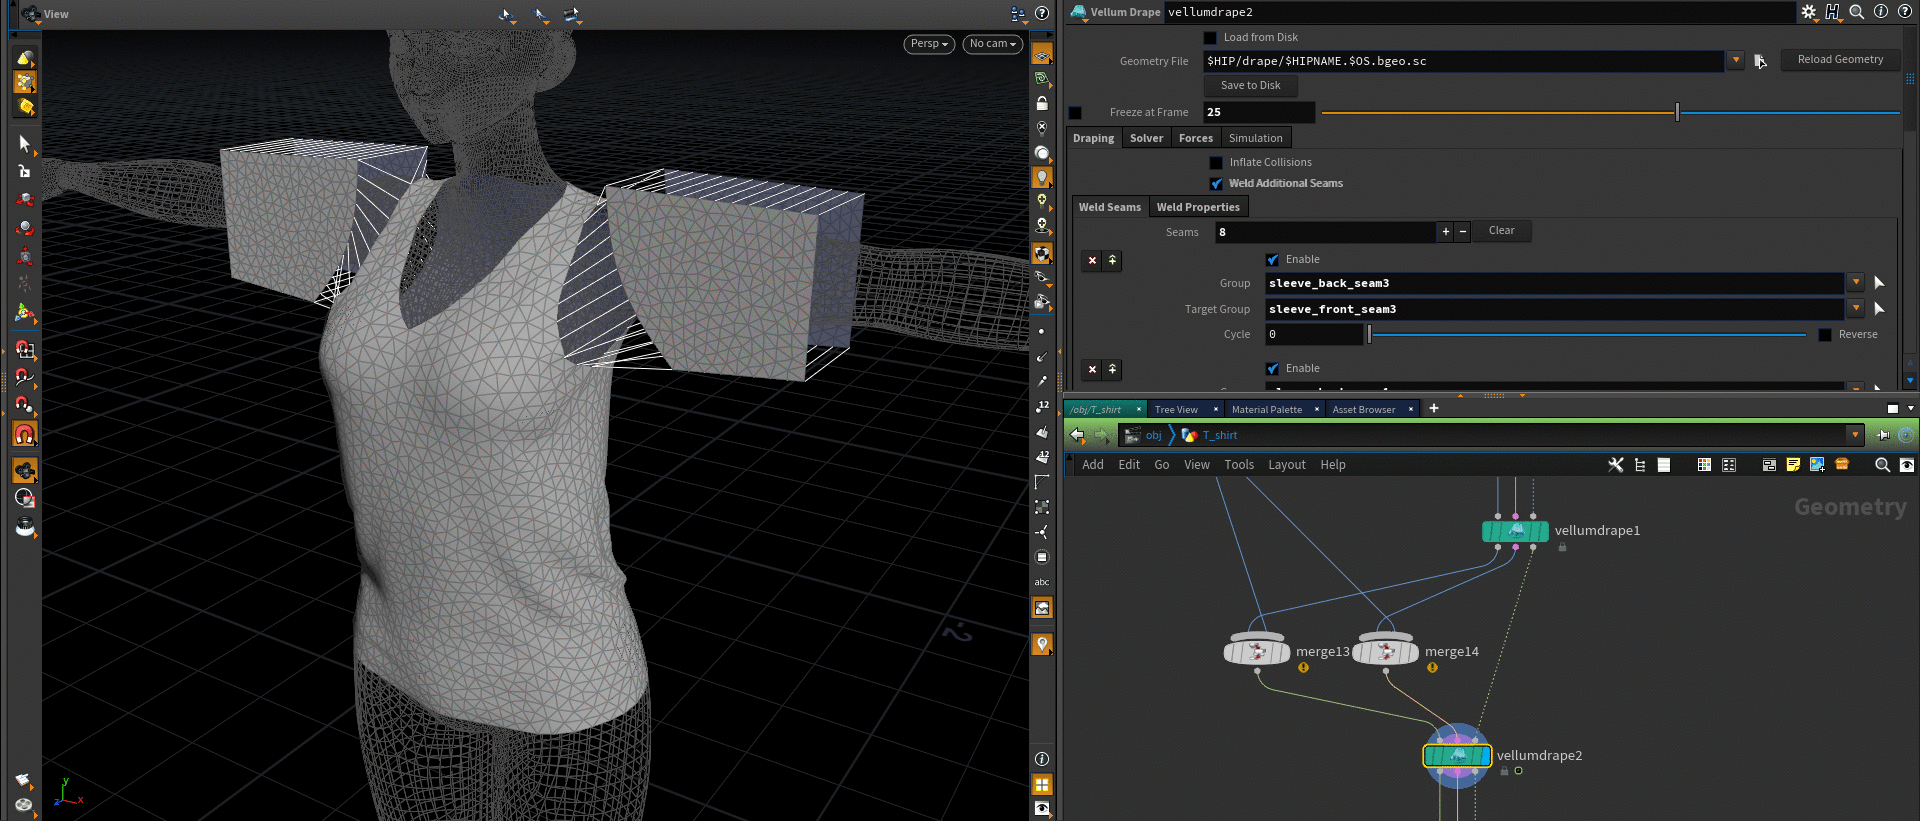Image resolution: width=1920 pixels, height=821 pixels.
Task: Open the Weld Properties tab
Action: [1198, 207]
